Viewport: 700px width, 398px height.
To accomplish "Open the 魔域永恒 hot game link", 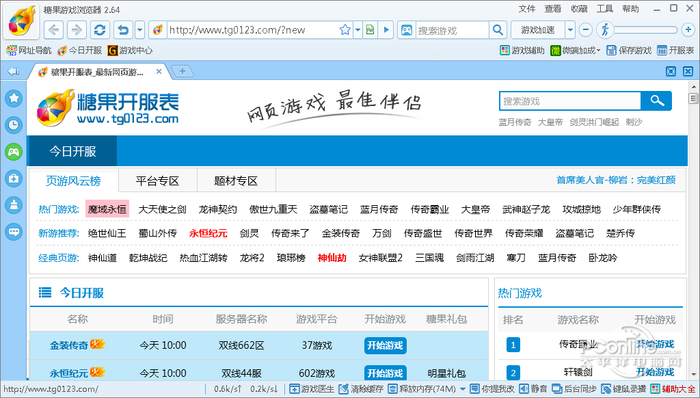I will pyautogui.click(x=107, y=209).
